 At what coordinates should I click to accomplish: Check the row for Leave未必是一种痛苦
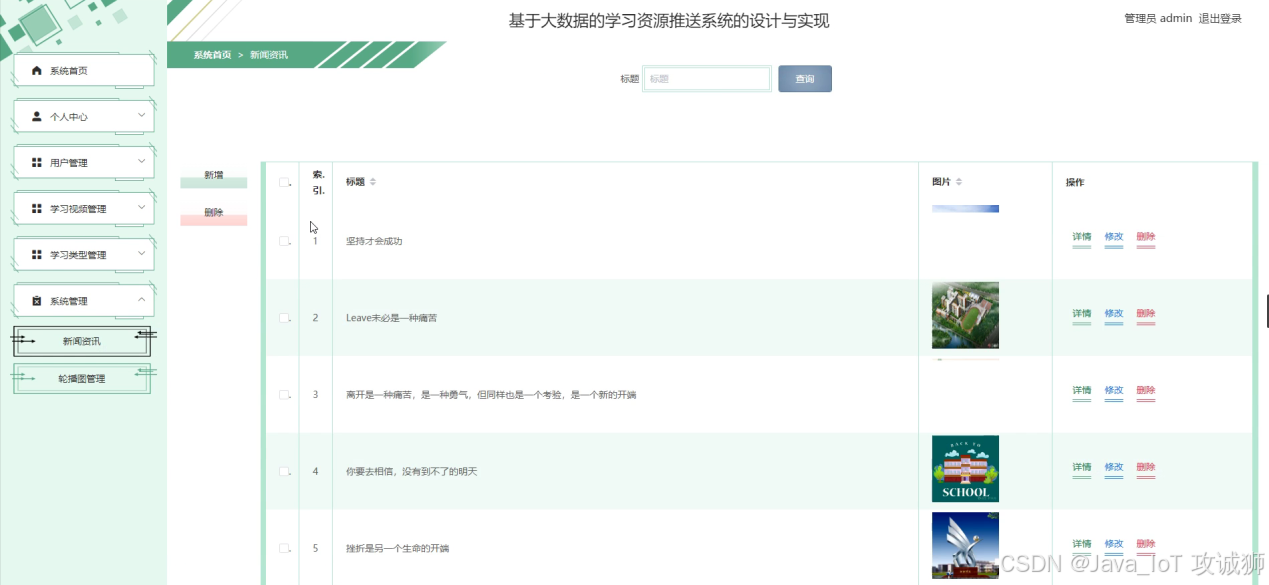point(284,318)
